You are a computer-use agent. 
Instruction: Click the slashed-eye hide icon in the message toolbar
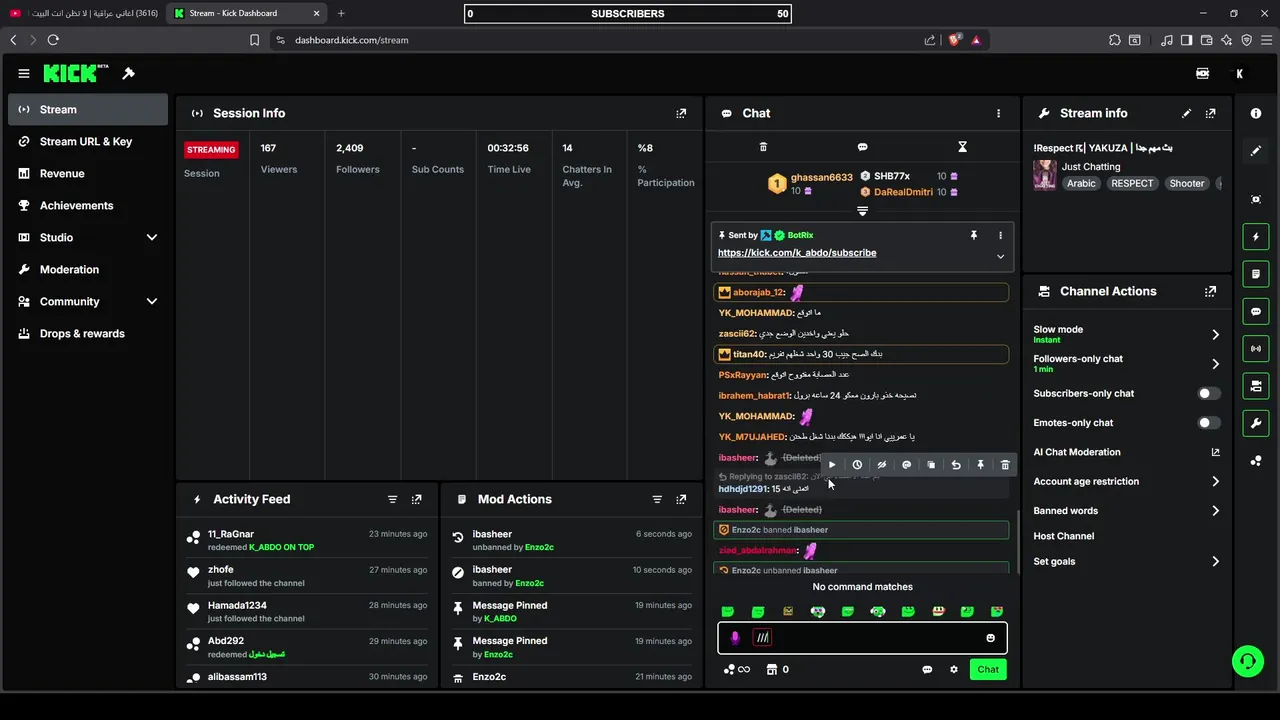point(881,465)
